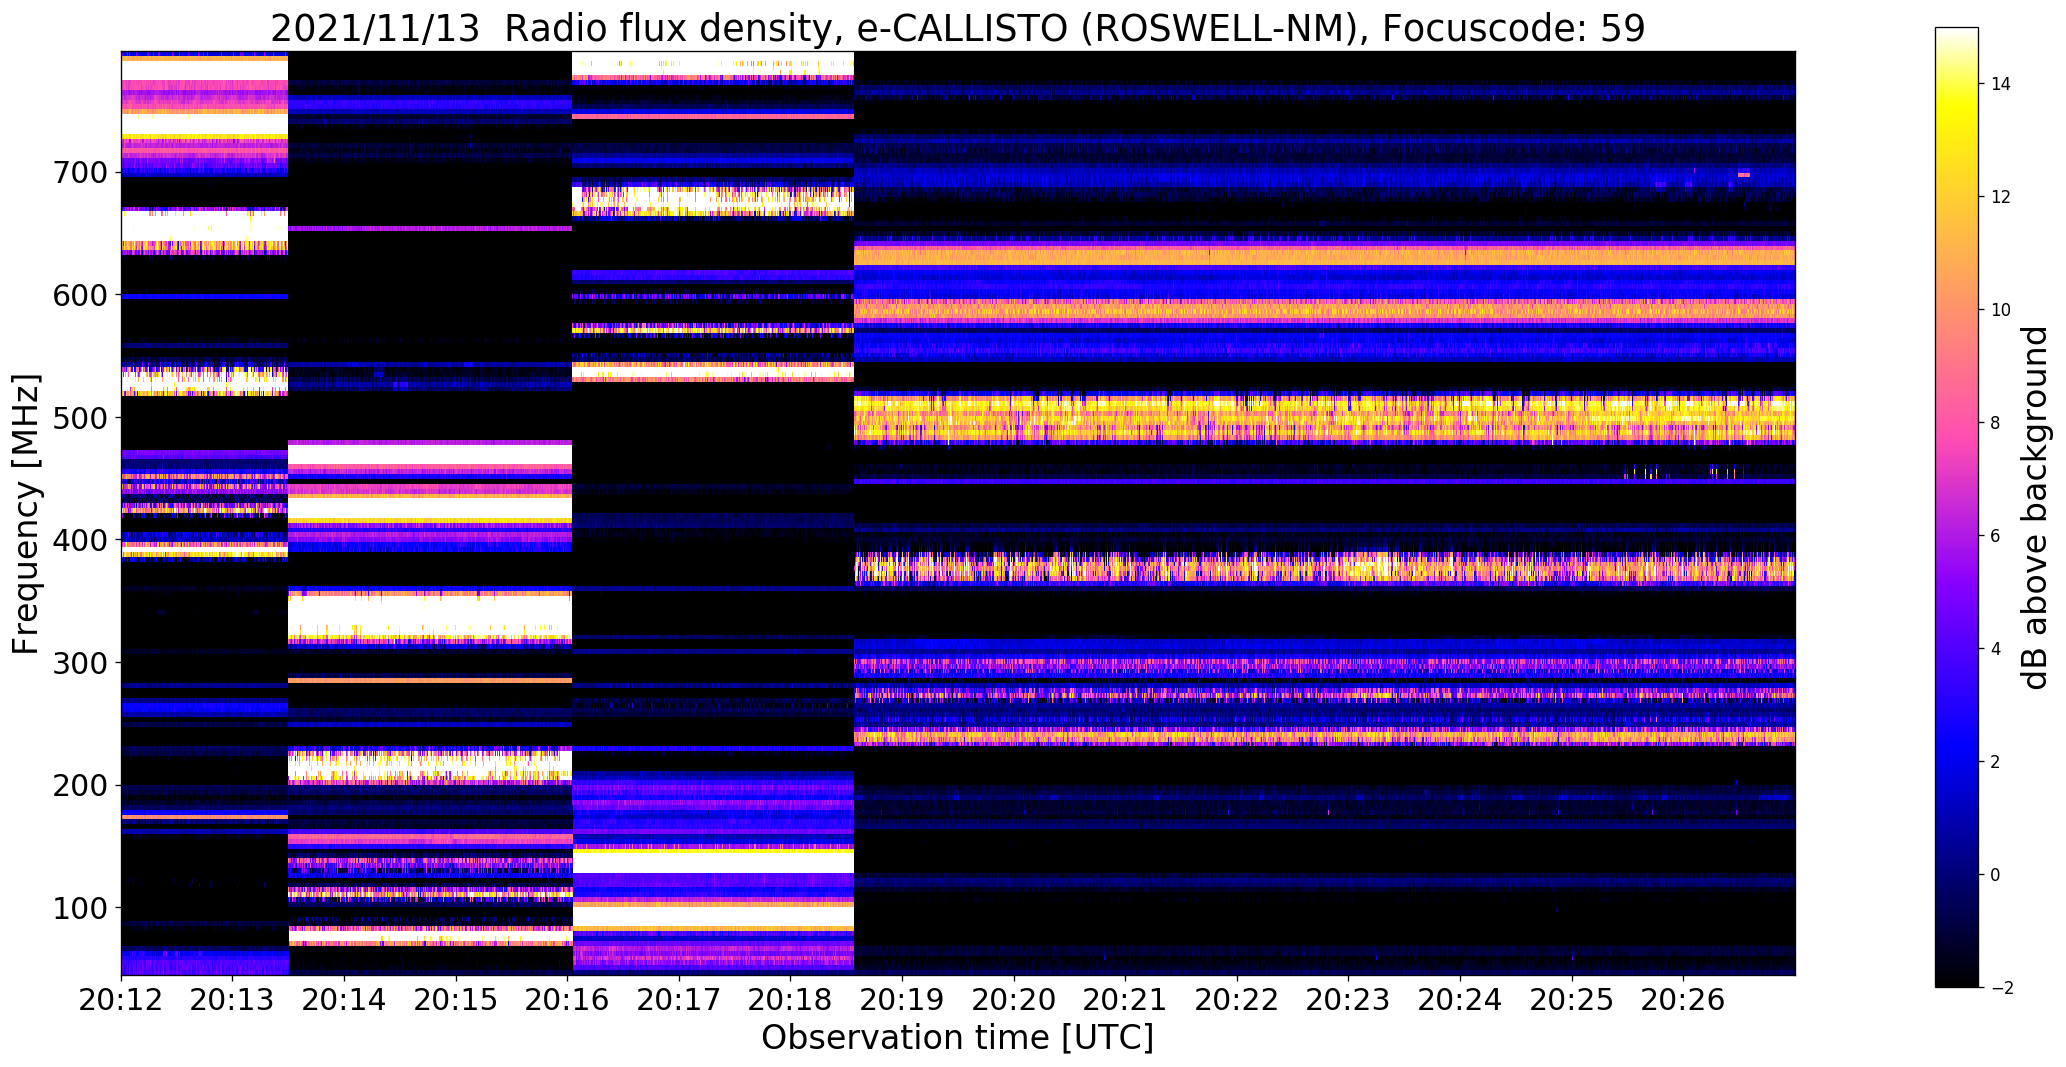Screen dimensions: 2066x1067
Task: Click the 500 frequency tick label
Action: pos(80,418)
